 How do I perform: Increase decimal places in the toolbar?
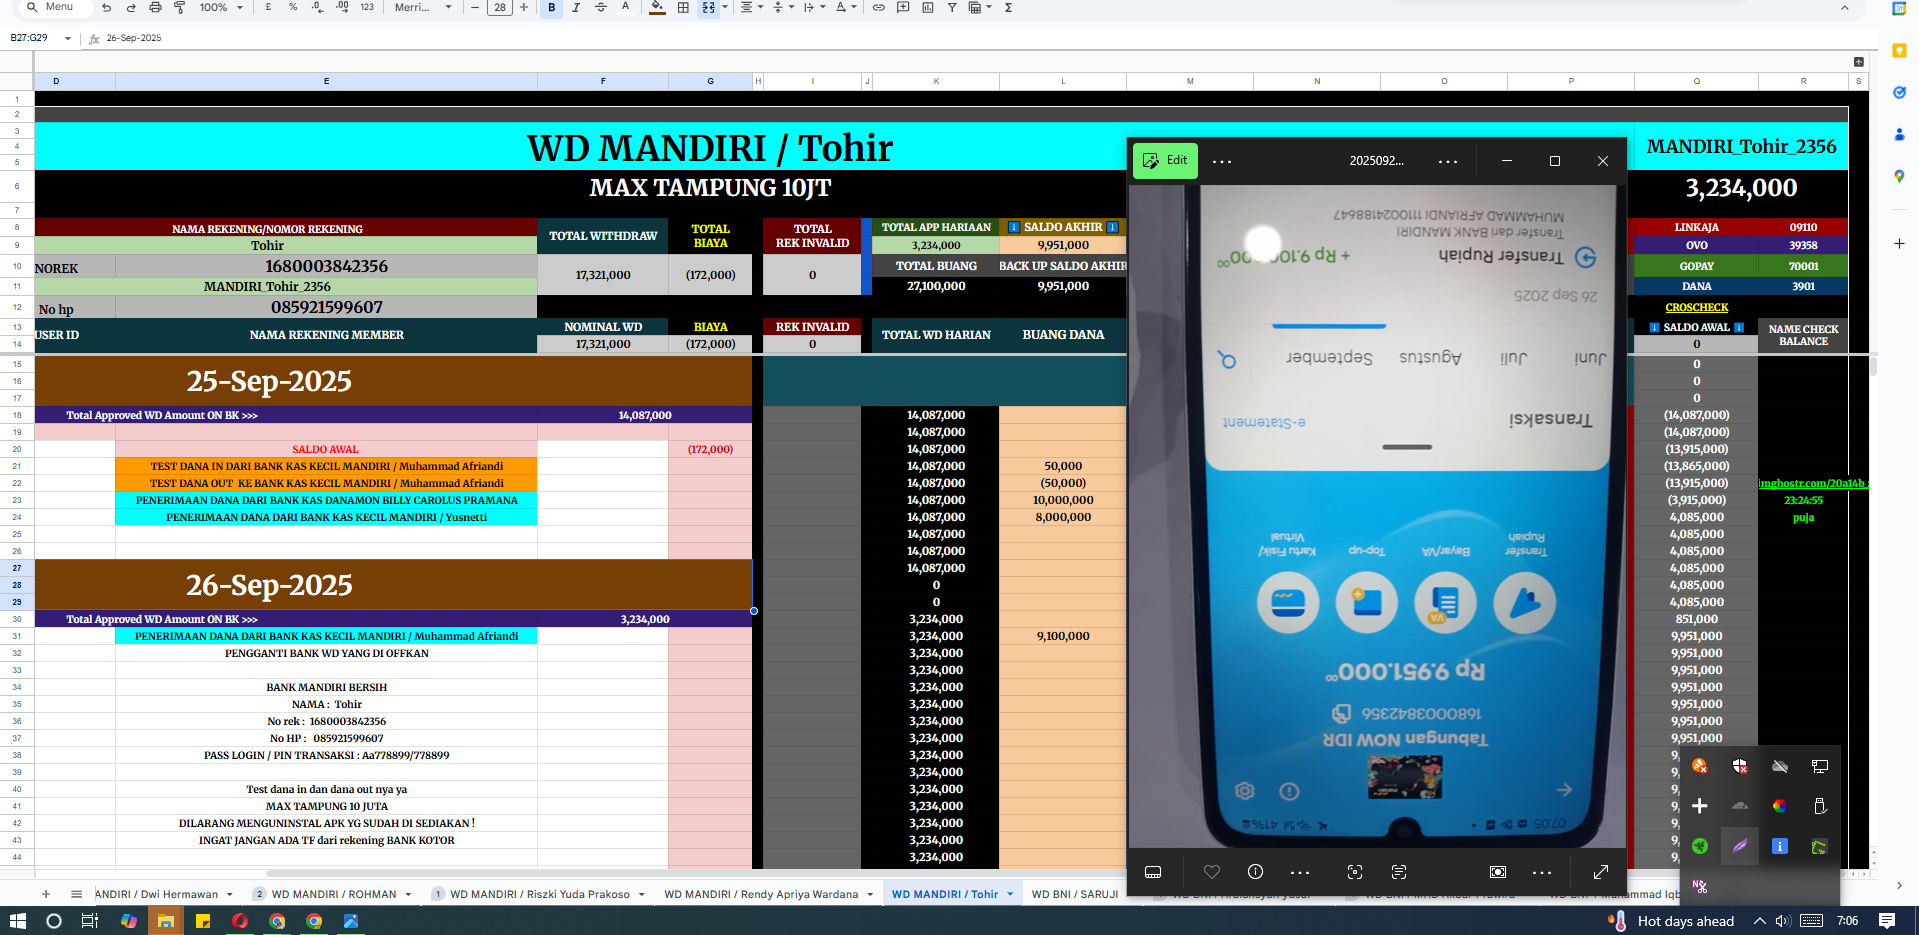coord(342,7)
